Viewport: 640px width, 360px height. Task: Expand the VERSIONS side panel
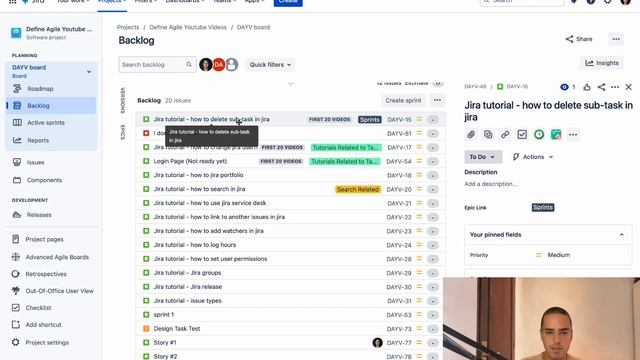pyautogui.click(x=123, y=100)
